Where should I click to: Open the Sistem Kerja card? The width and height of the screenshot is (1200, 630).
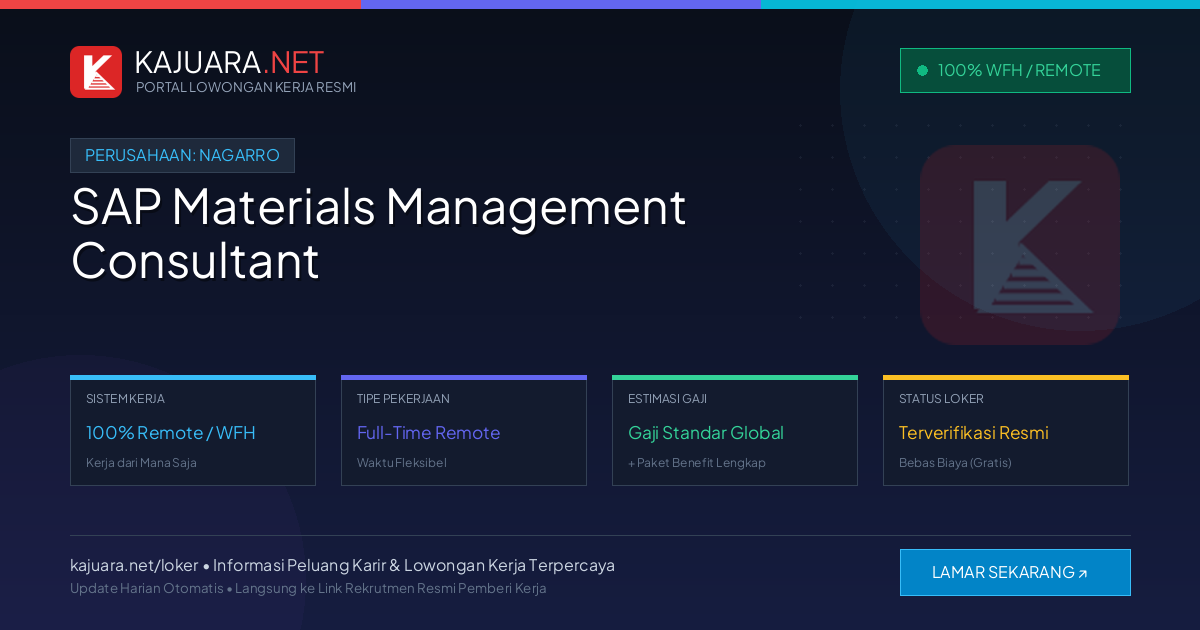[193, 431]
